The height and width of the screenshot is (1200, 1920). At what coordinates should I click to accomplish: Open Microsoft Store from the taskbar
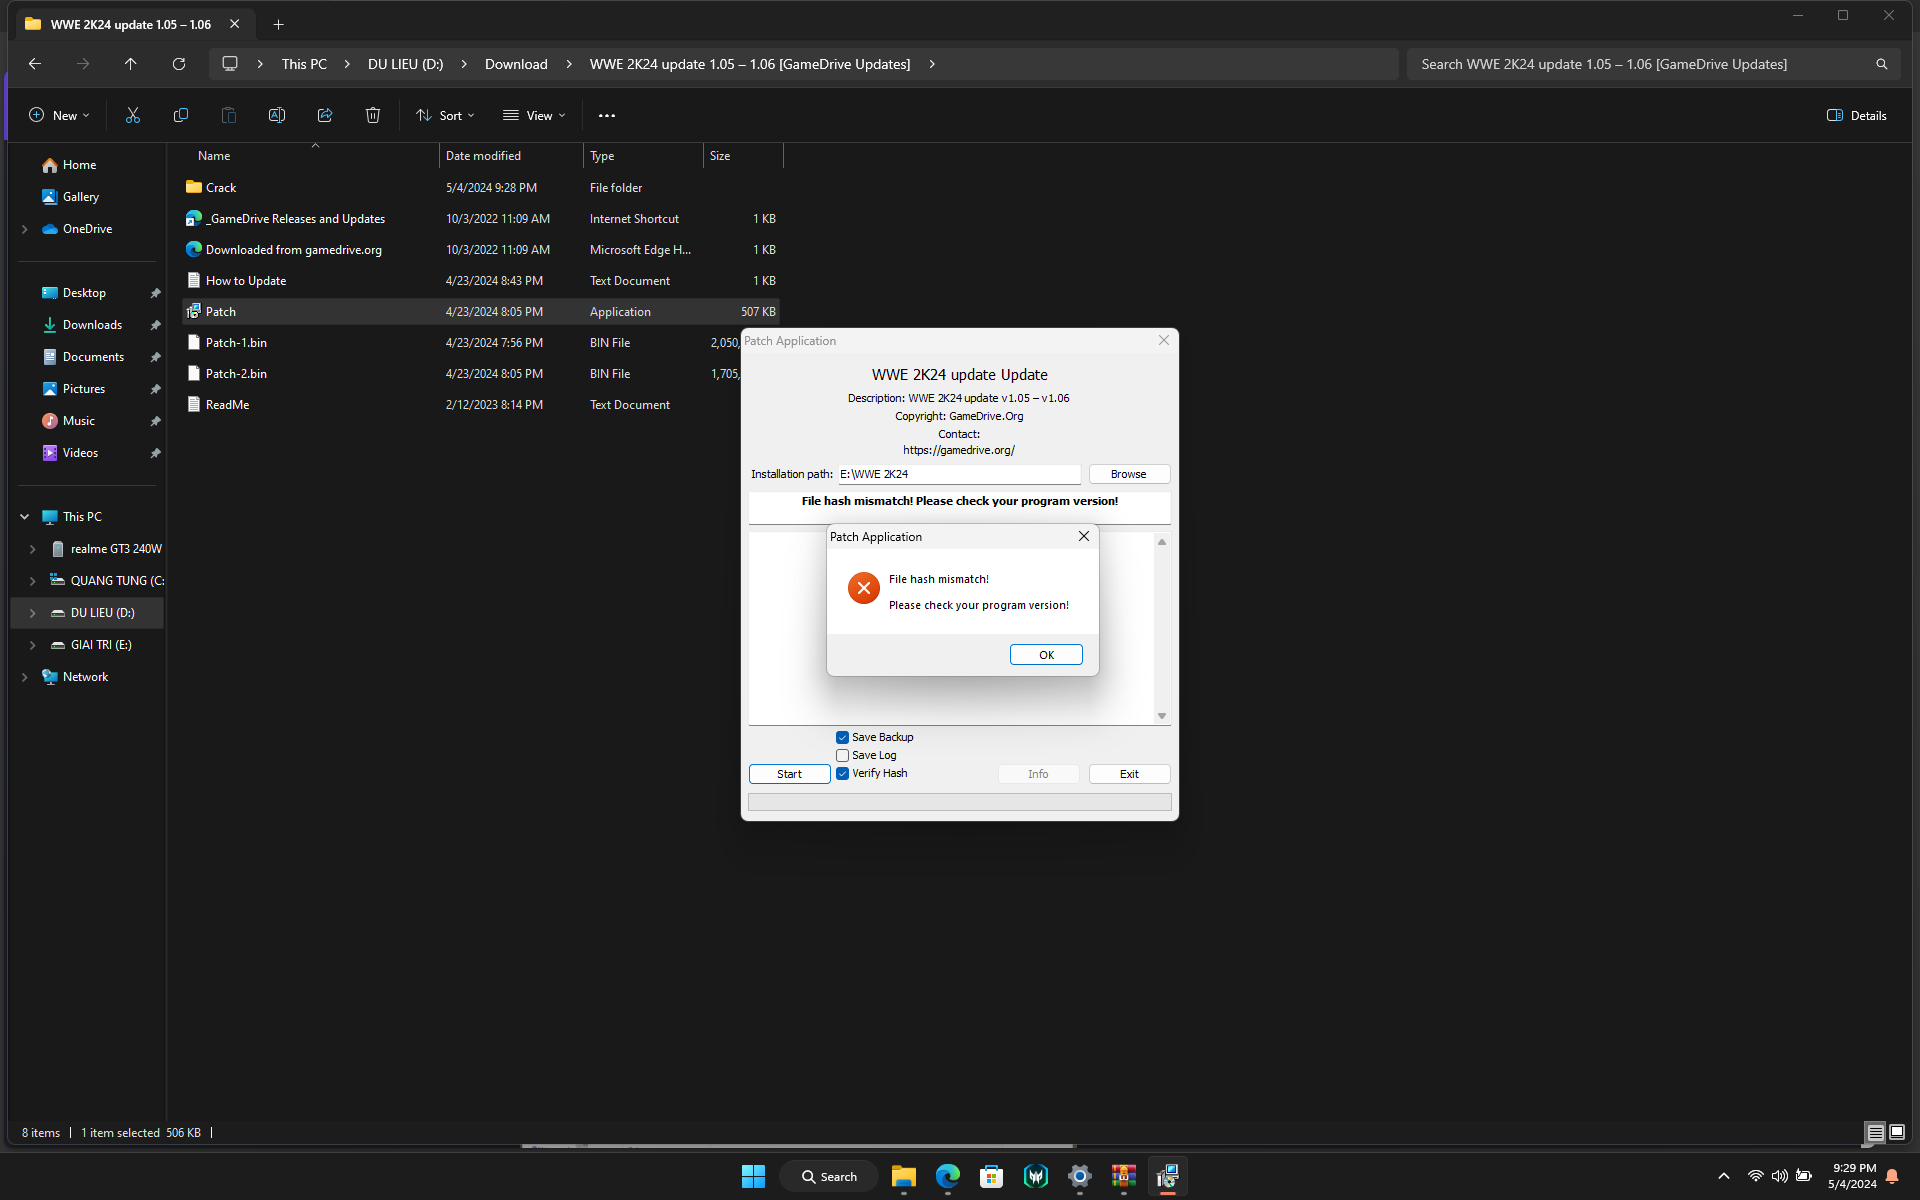(992, 1176)
